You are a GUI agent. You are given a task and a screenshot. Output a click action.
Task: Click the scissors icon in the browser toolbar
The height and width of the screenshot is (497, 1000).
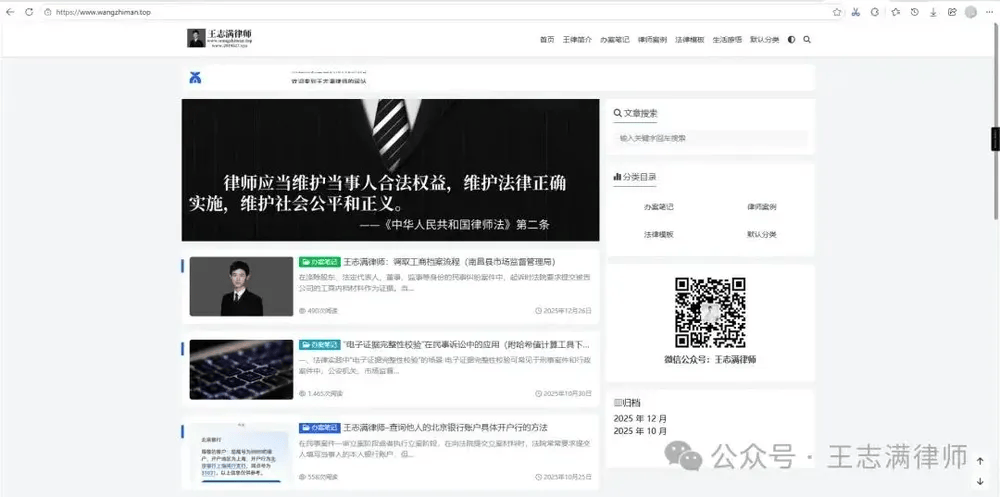[856, 12]
